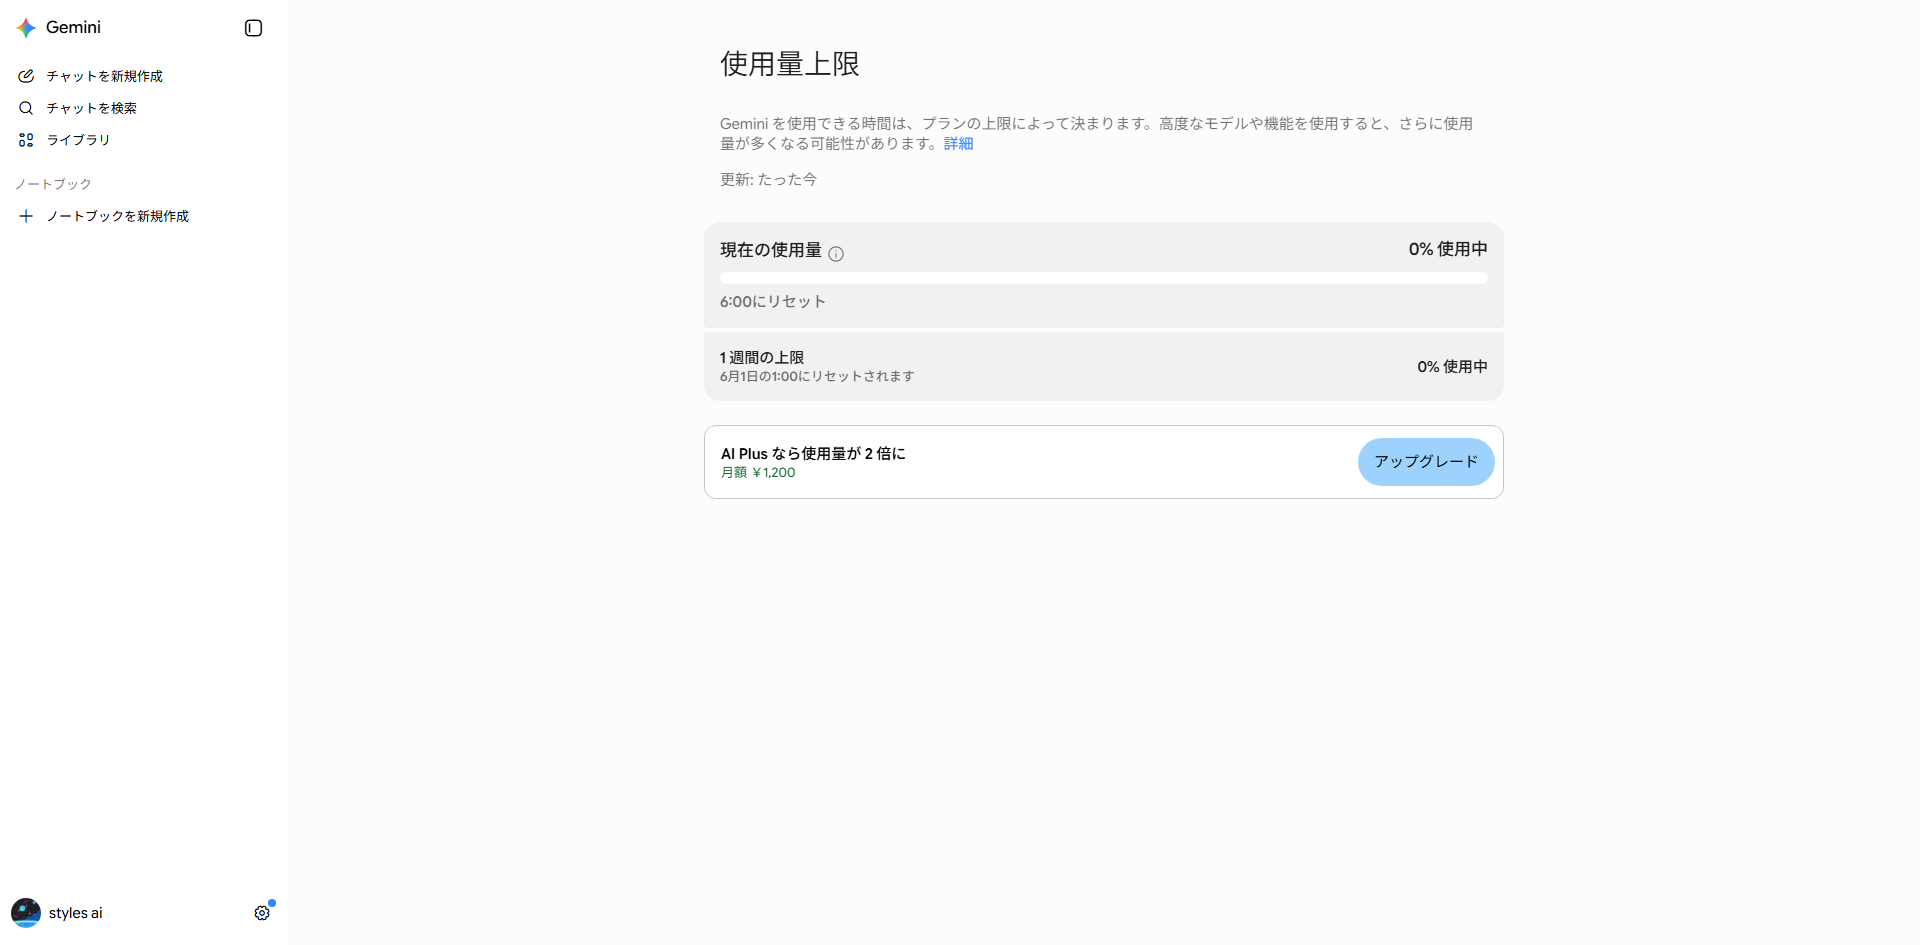Click the 現在の使用量 label
The width and height of the screenshot is (1920, 945).
coord(771,250)
